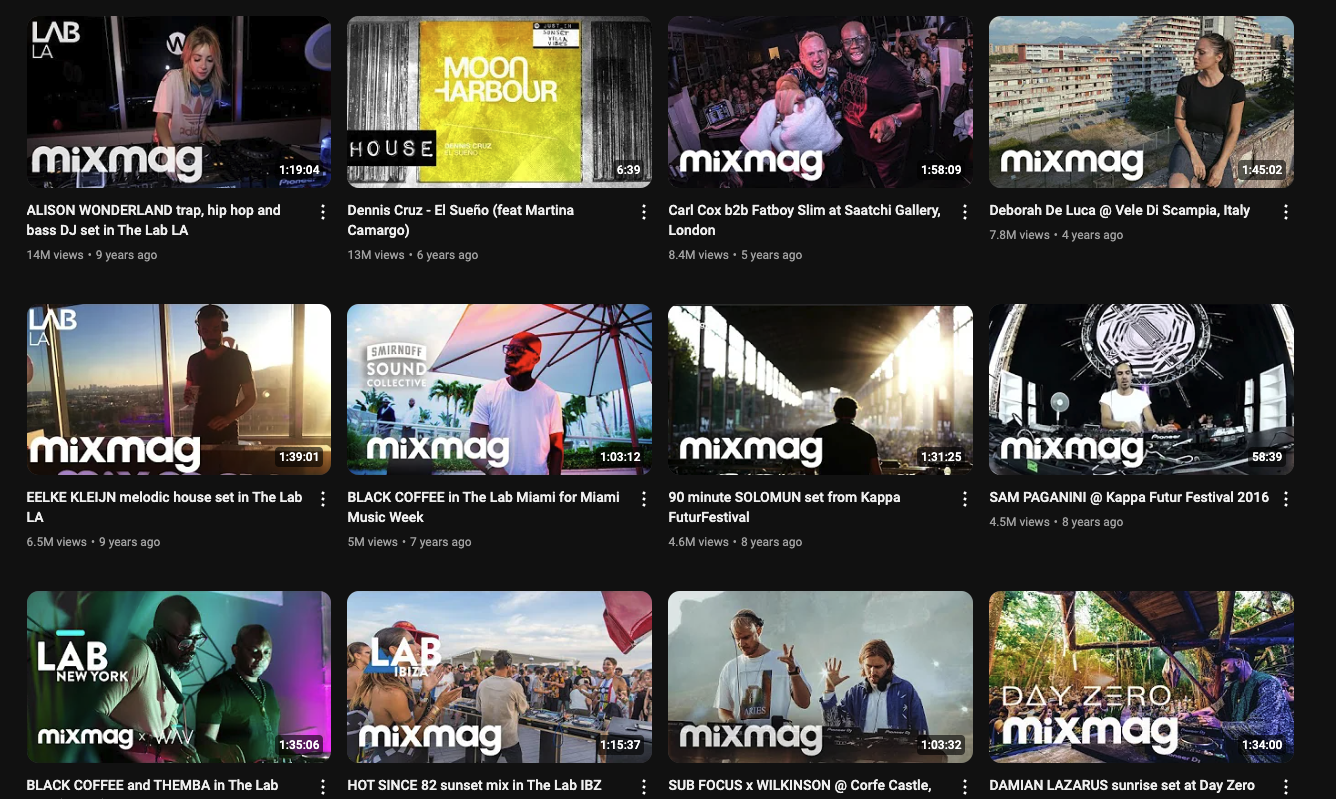The height and width of the screenshot is (799, 1336).
Task: Open the ALISON WONDERLAND video thumbnail
Action: coord(178,101)
